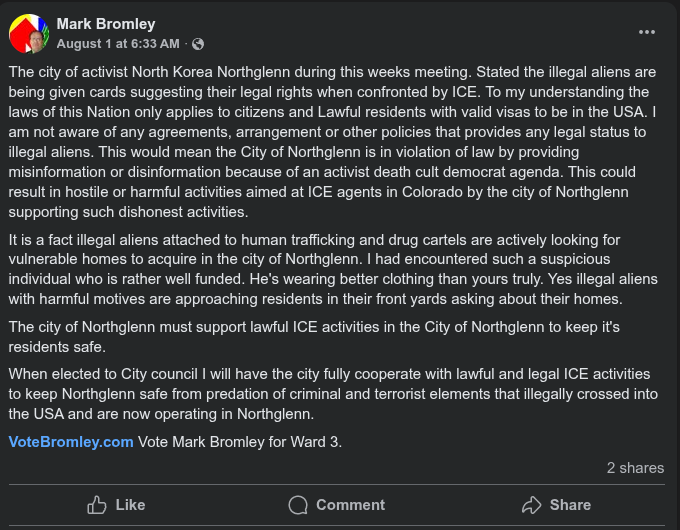Click the paragraph starting 'It is a fact'
680x530 pixels.
(330, 270)
